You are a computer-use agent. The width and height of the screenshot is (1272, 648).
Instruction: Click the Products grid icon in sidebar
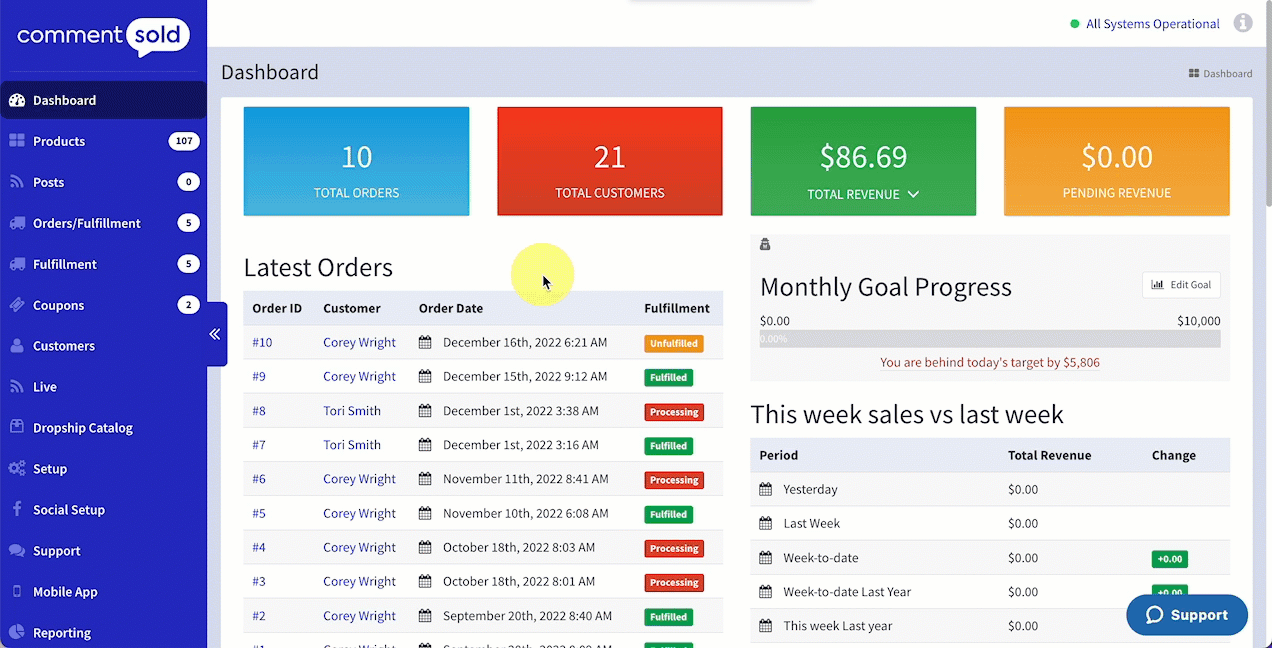tap(16, 141)
